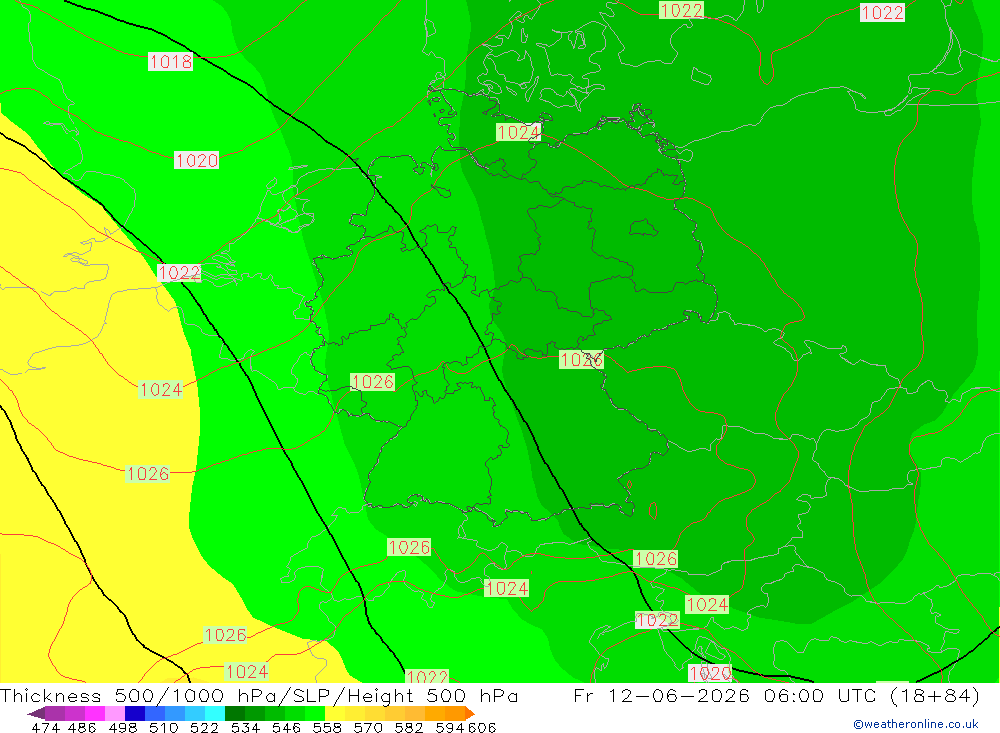This screenshot has height=733, width=1000.
Task: Click the legend value 522
Action: pos(204,727)
